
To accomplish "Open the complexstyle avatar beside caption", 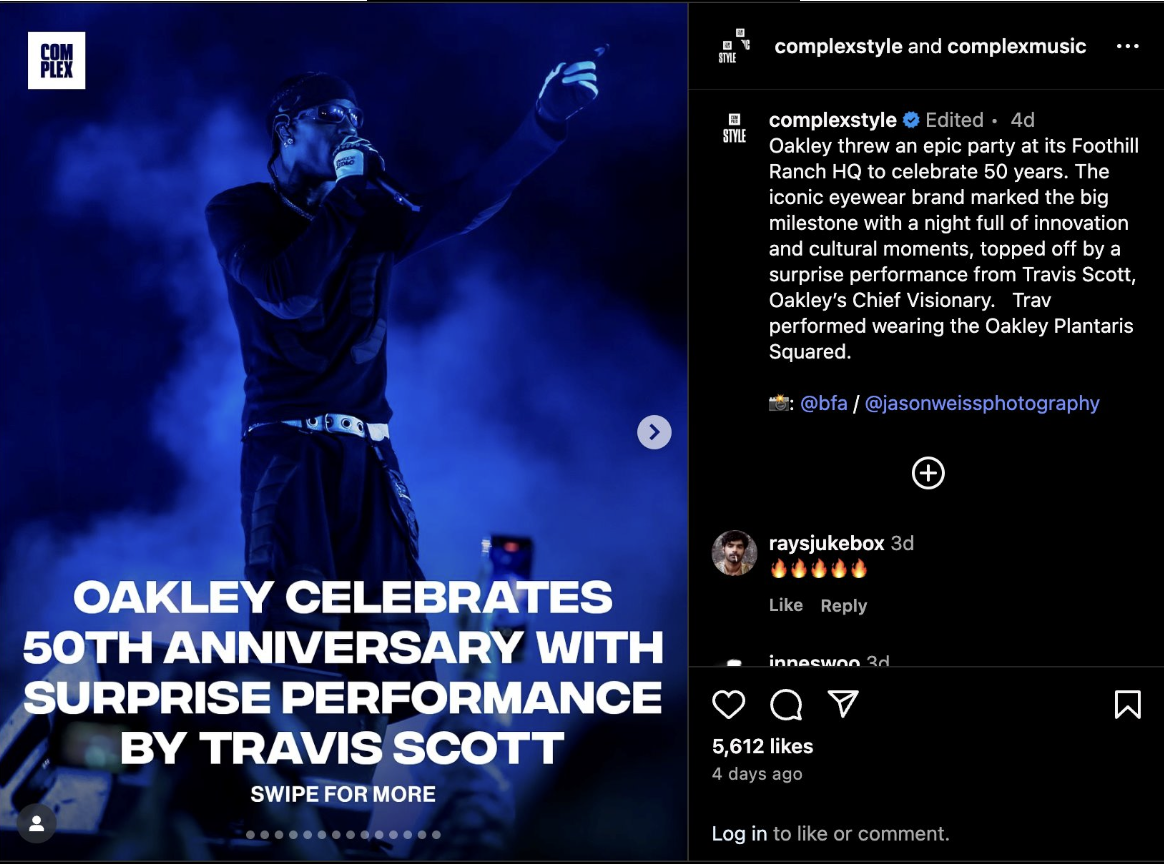I will click(x=734, y=128).
